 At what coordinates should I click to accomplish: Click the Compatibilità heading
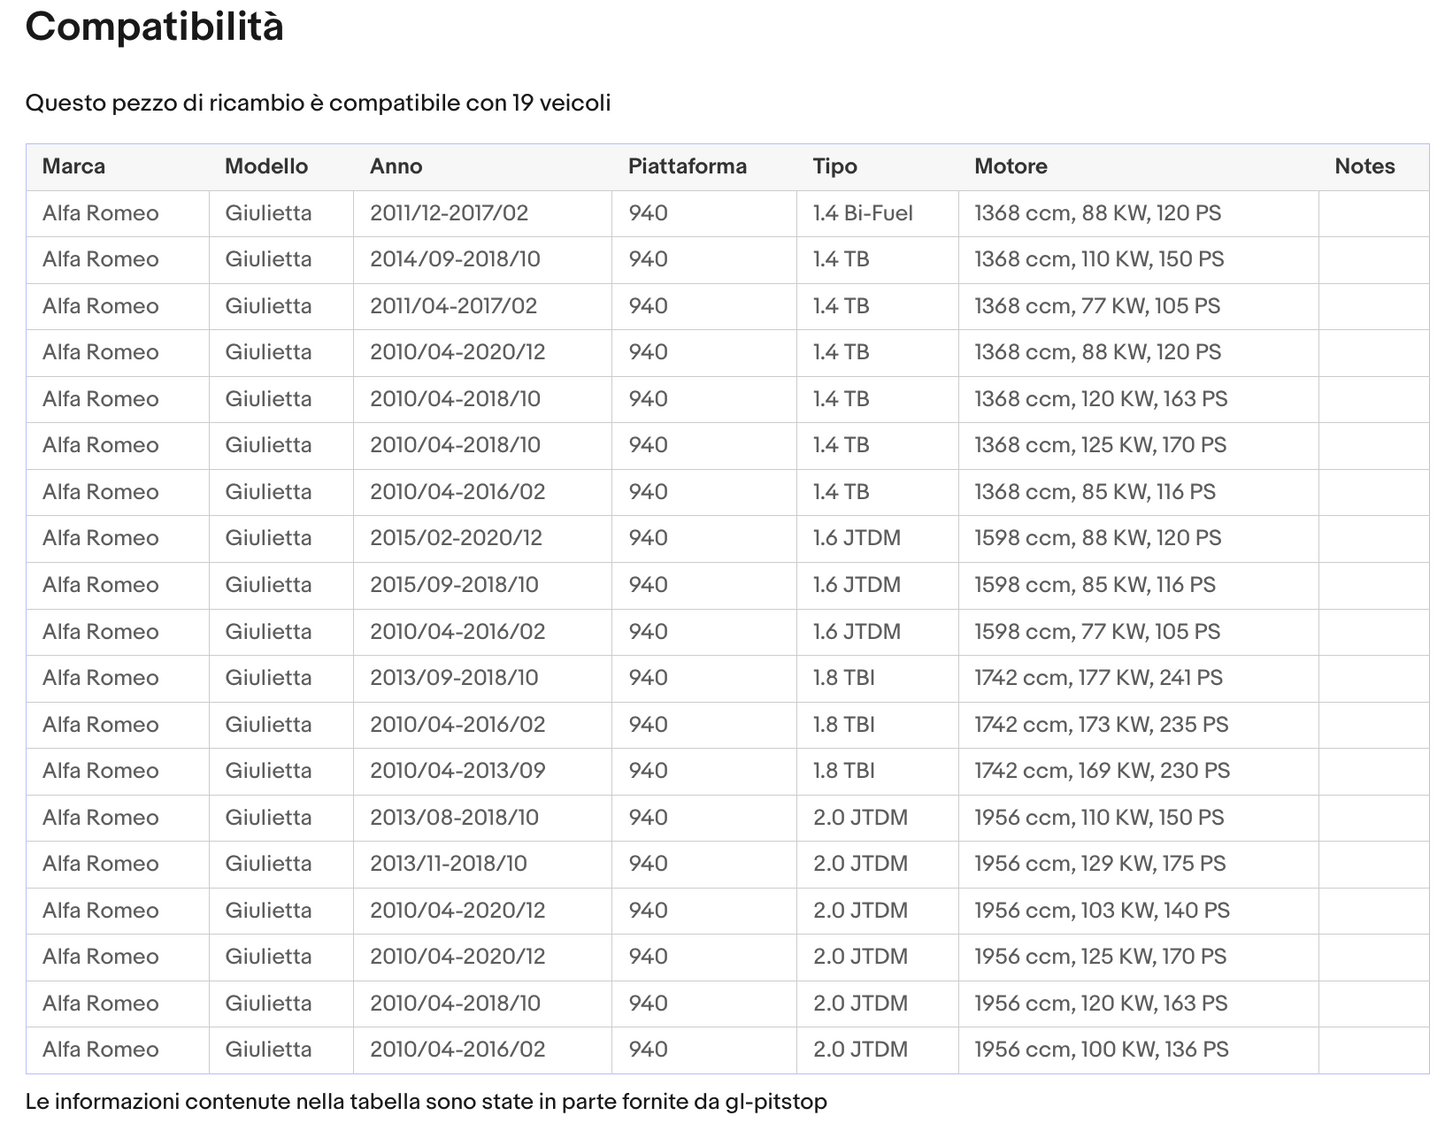(154, 27)
